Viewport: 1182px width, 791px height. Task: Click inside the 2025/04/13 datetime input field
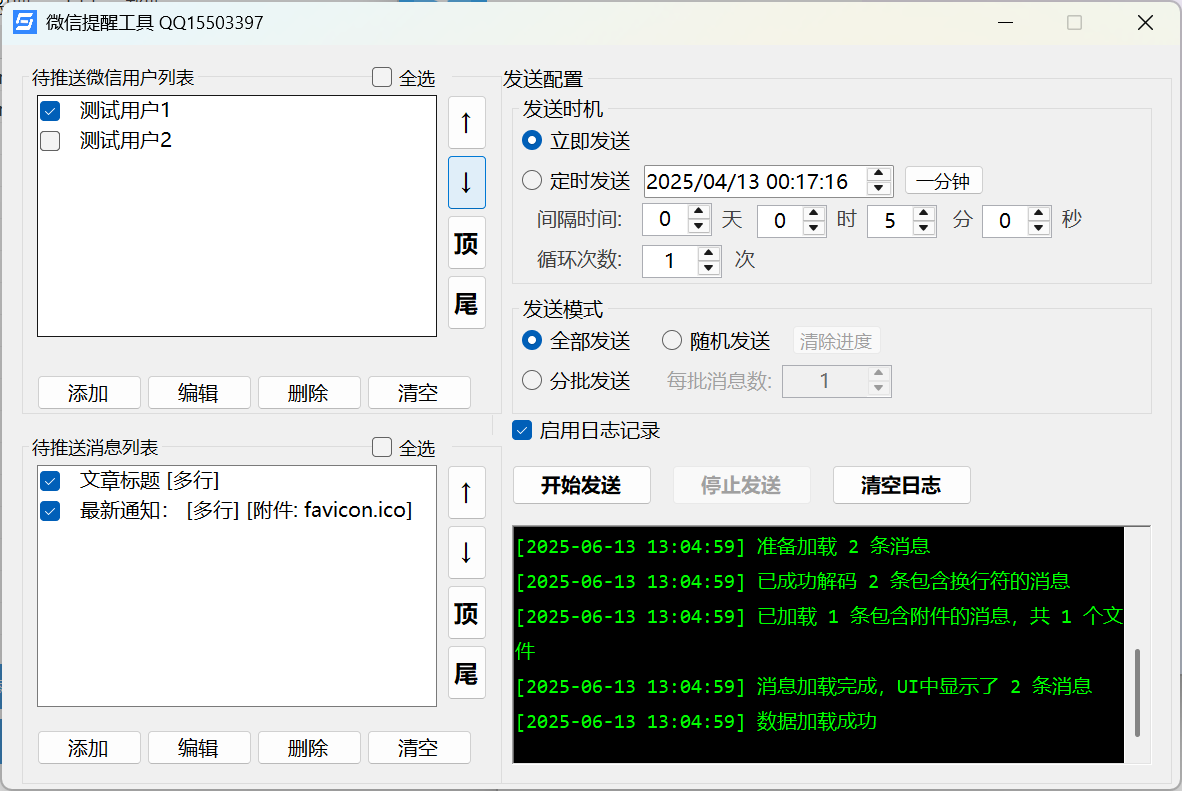760,180
